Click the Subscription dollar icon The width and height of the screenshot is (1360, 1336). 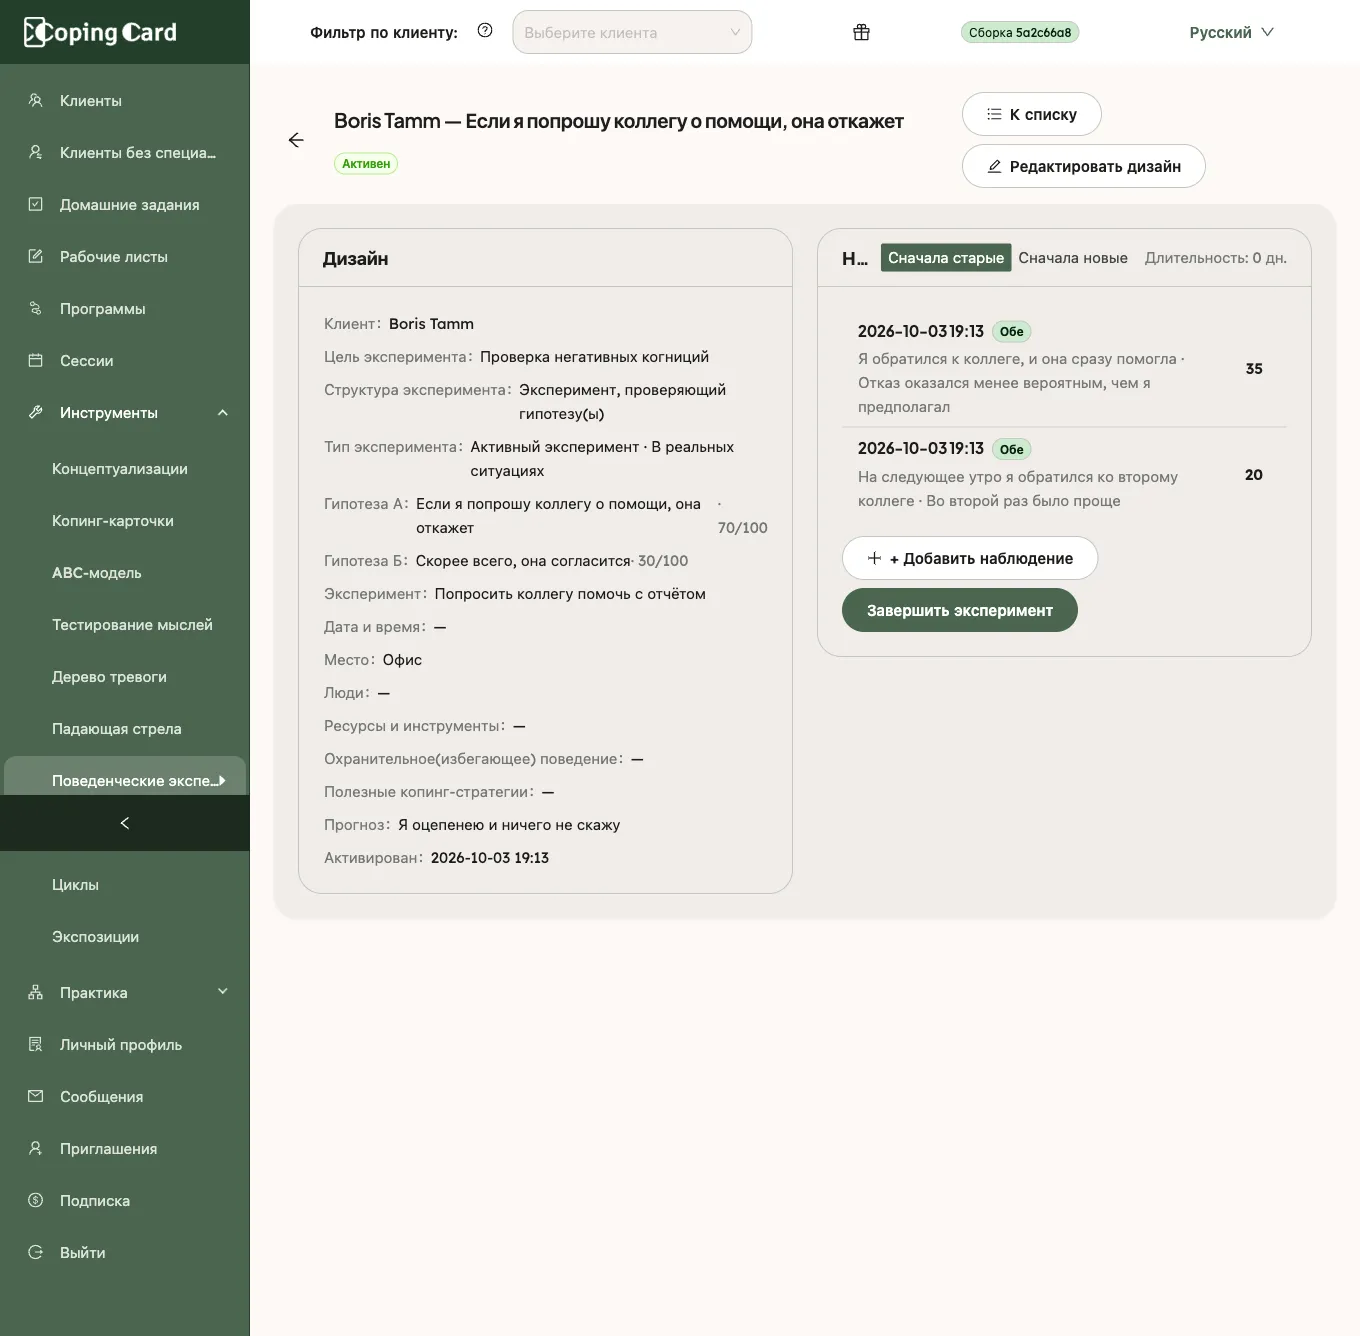coord(36,1200)
